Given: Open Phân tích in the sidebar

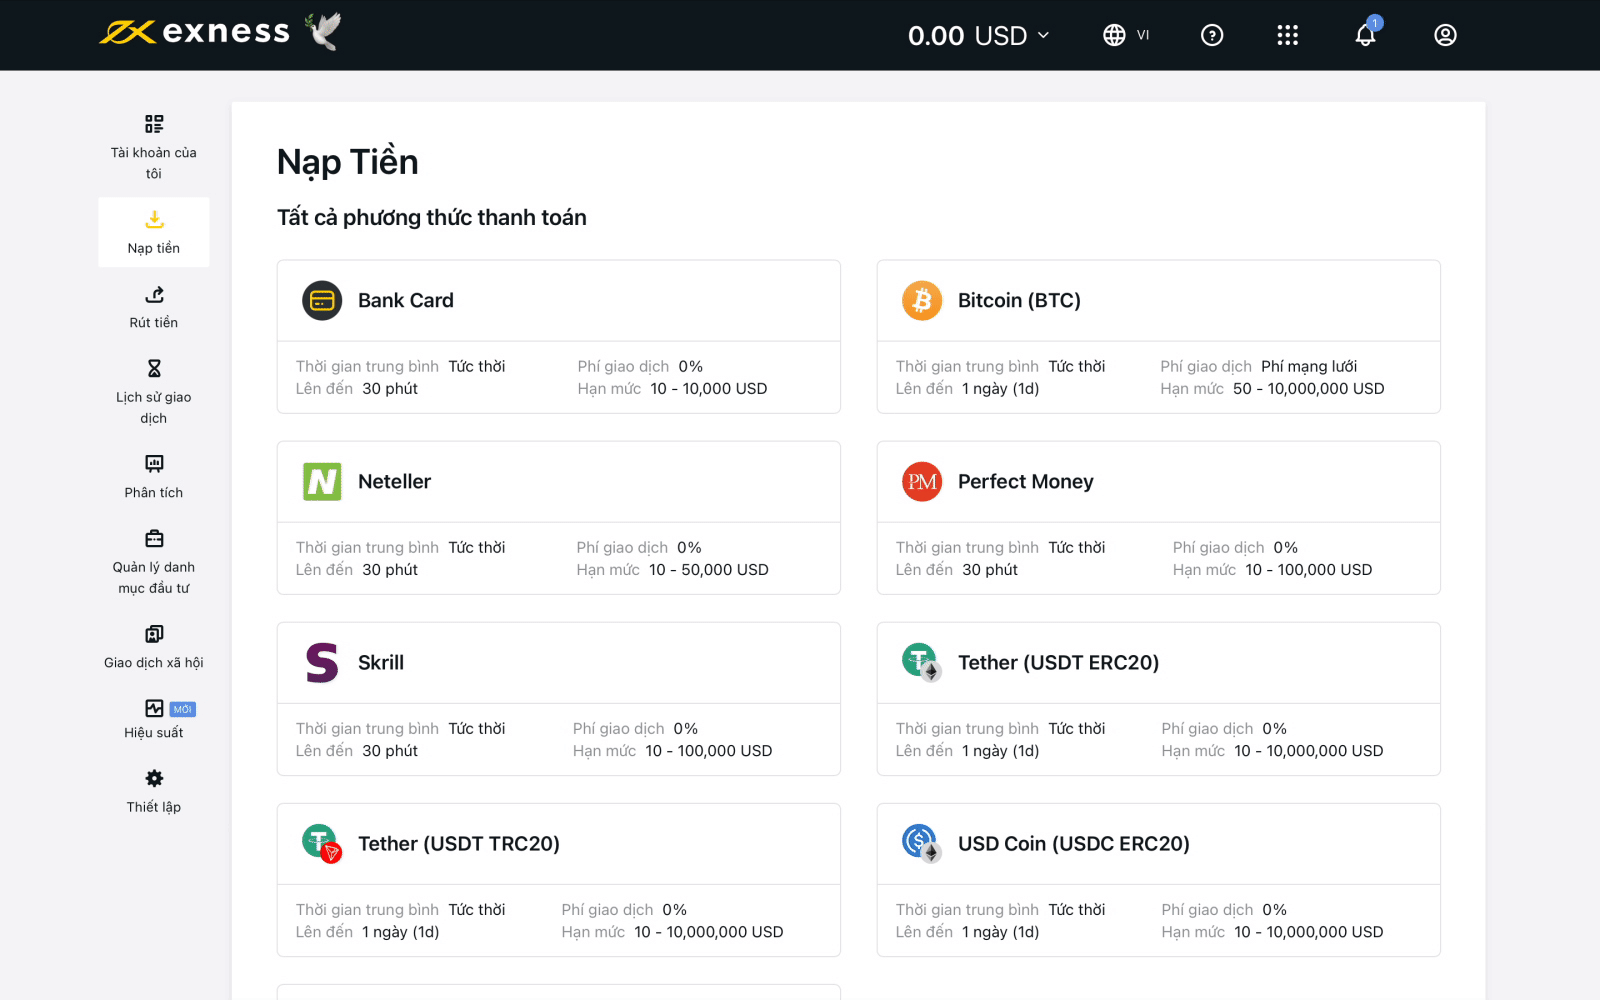Looking at the screenshot, I should pos(154,477).
